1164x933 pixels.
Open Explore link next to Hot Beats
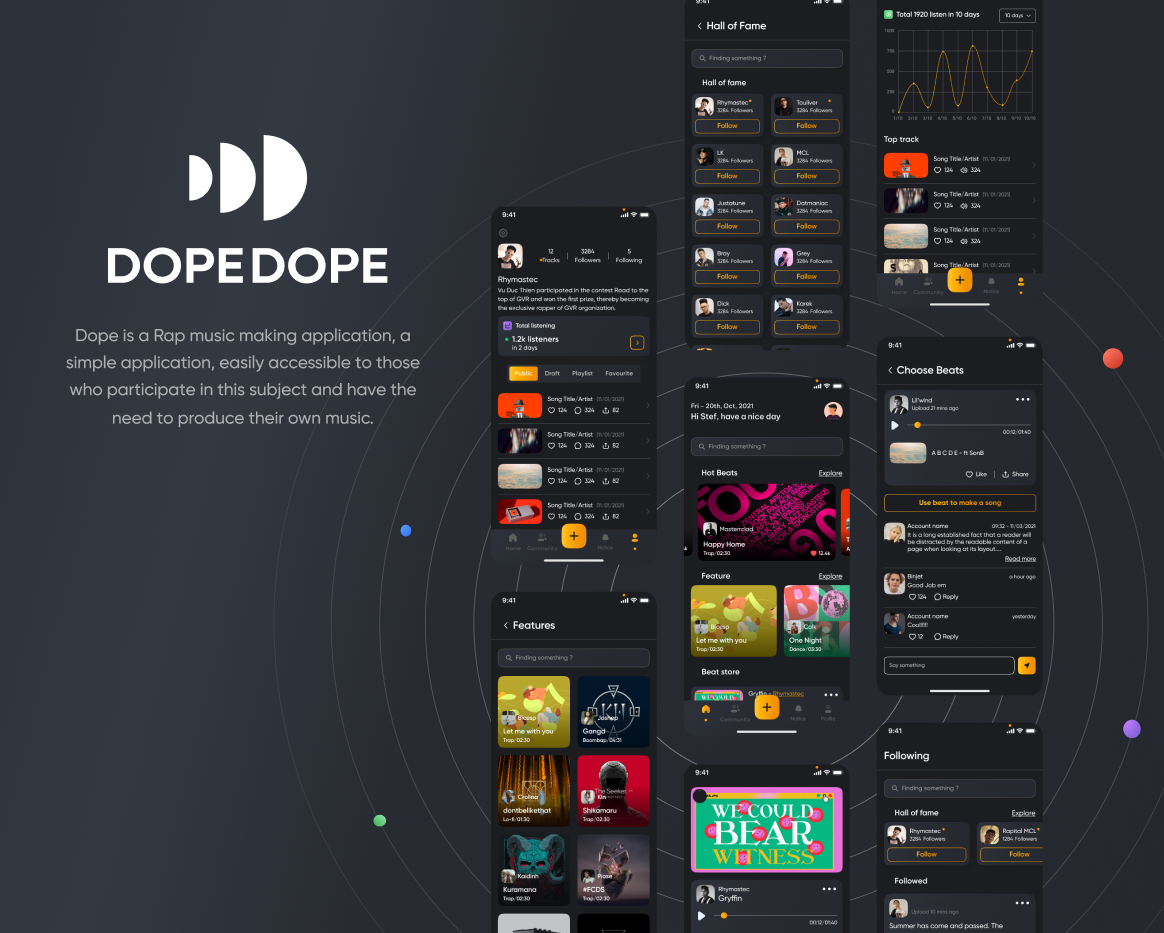click(x=830, y=474)
